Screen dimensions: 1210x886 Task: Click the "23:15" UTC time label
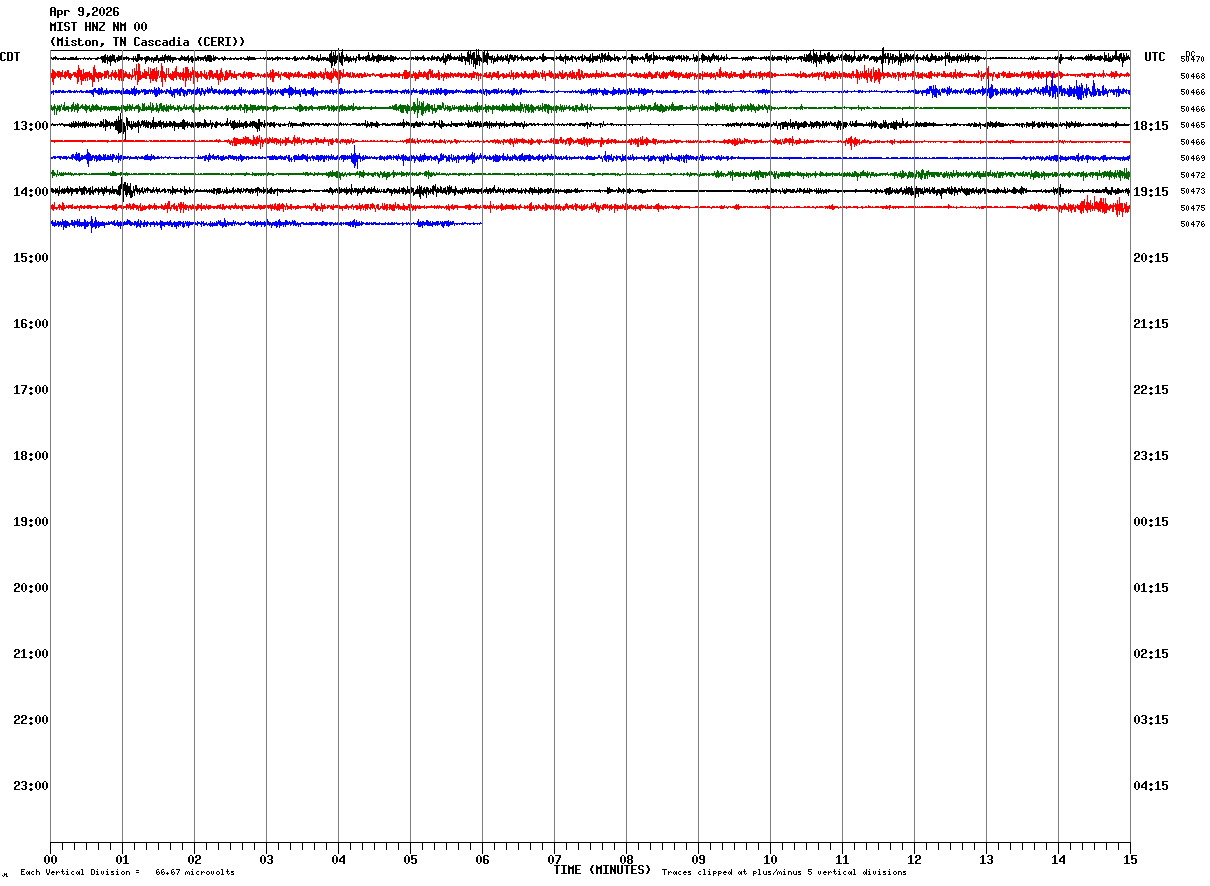(1151, 456)
